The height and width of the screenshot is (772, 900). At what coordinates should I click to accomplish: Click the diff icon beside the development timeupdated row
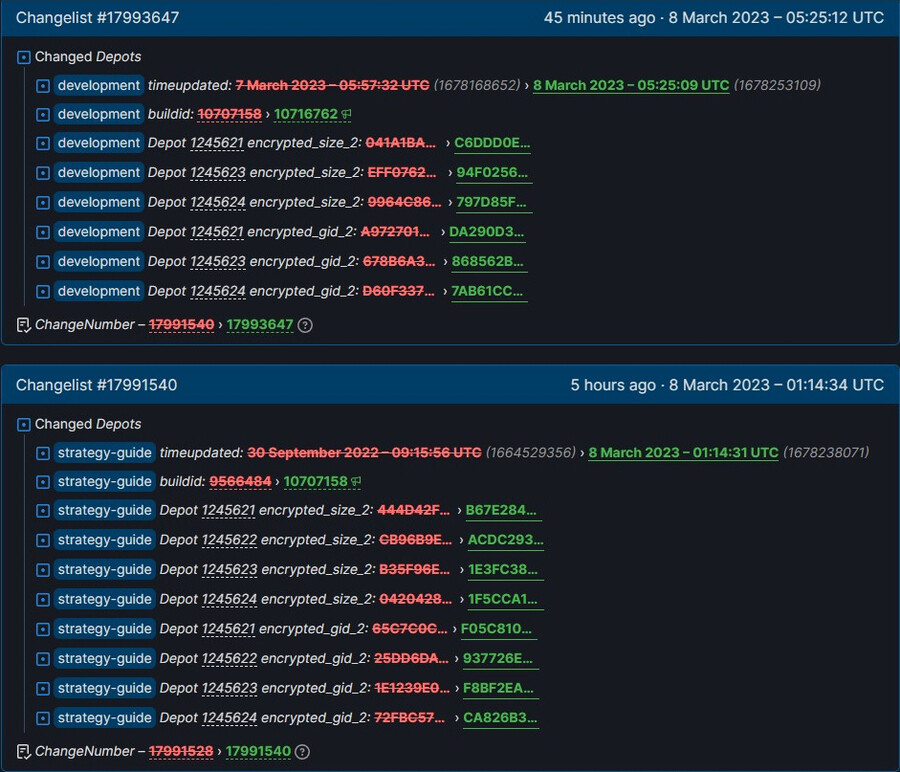41,85
